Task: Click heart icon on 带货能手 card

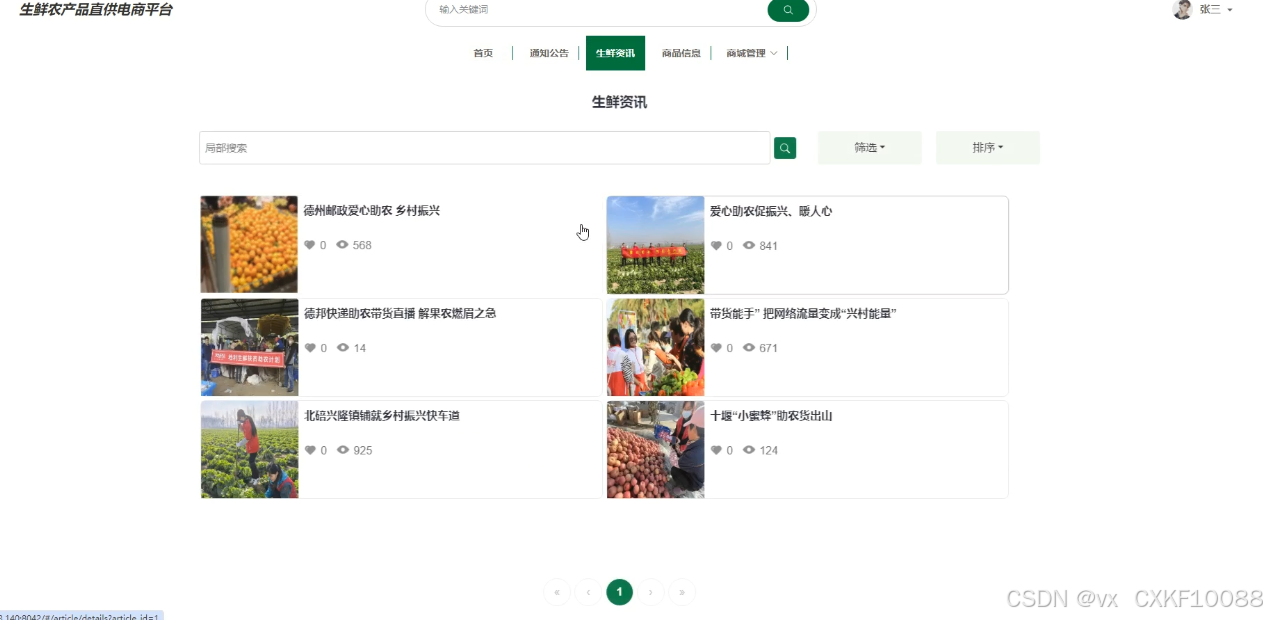Action: click(716, 348)
